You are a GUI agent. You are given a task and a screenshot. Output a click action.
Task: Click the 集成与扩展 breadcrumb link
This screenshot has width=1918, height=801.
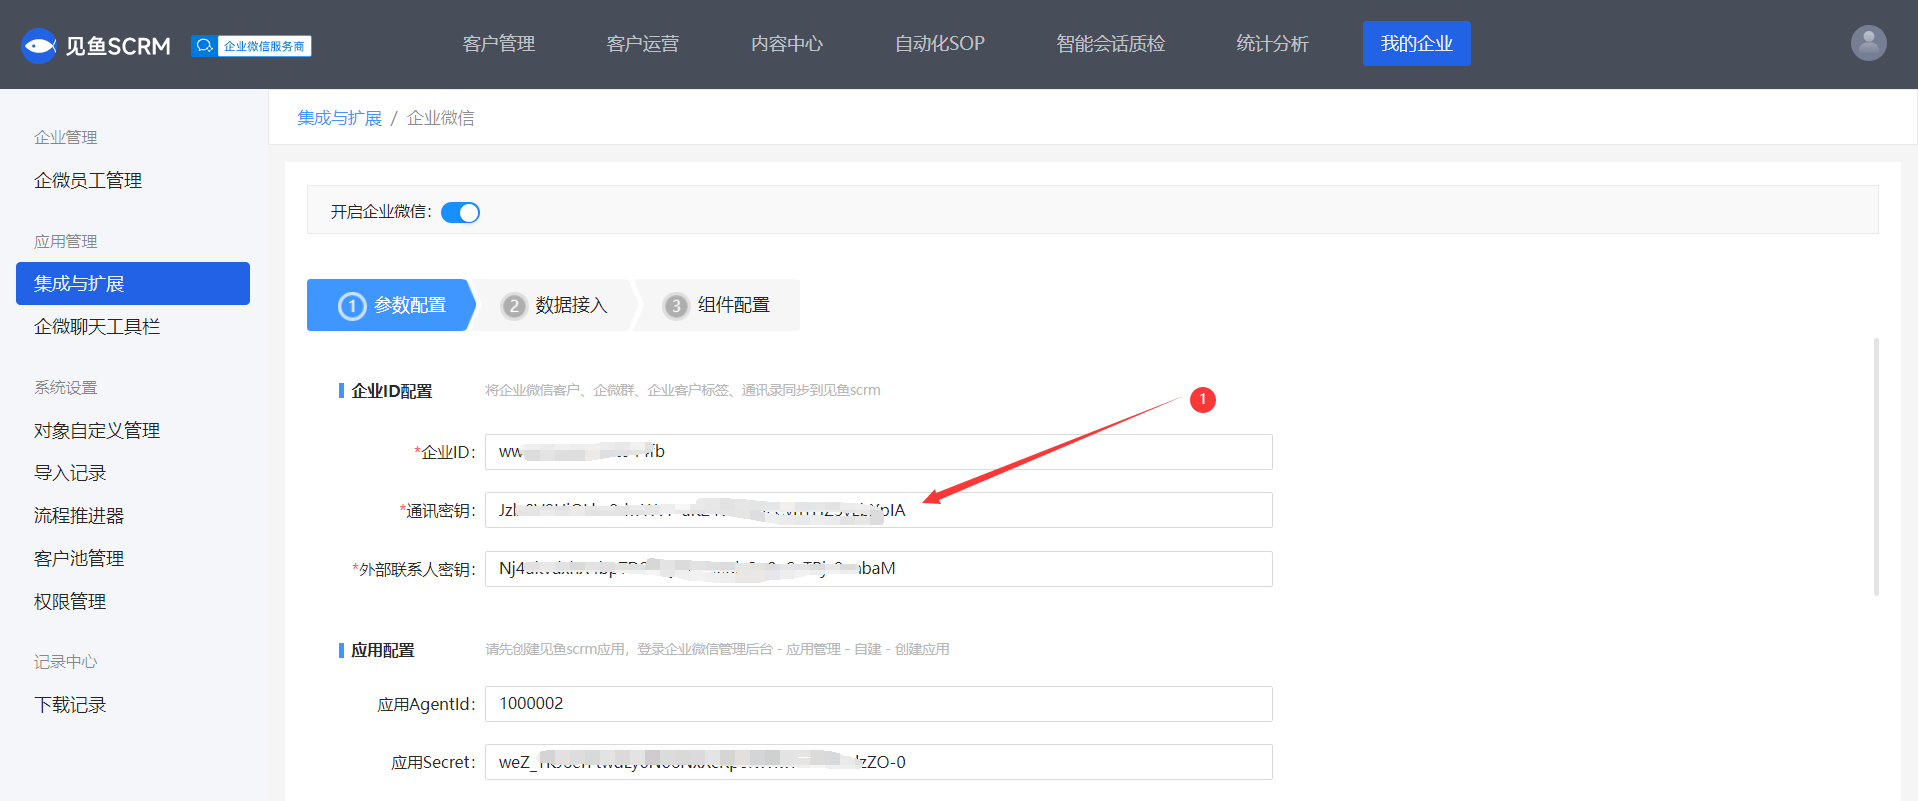point(340,118)
